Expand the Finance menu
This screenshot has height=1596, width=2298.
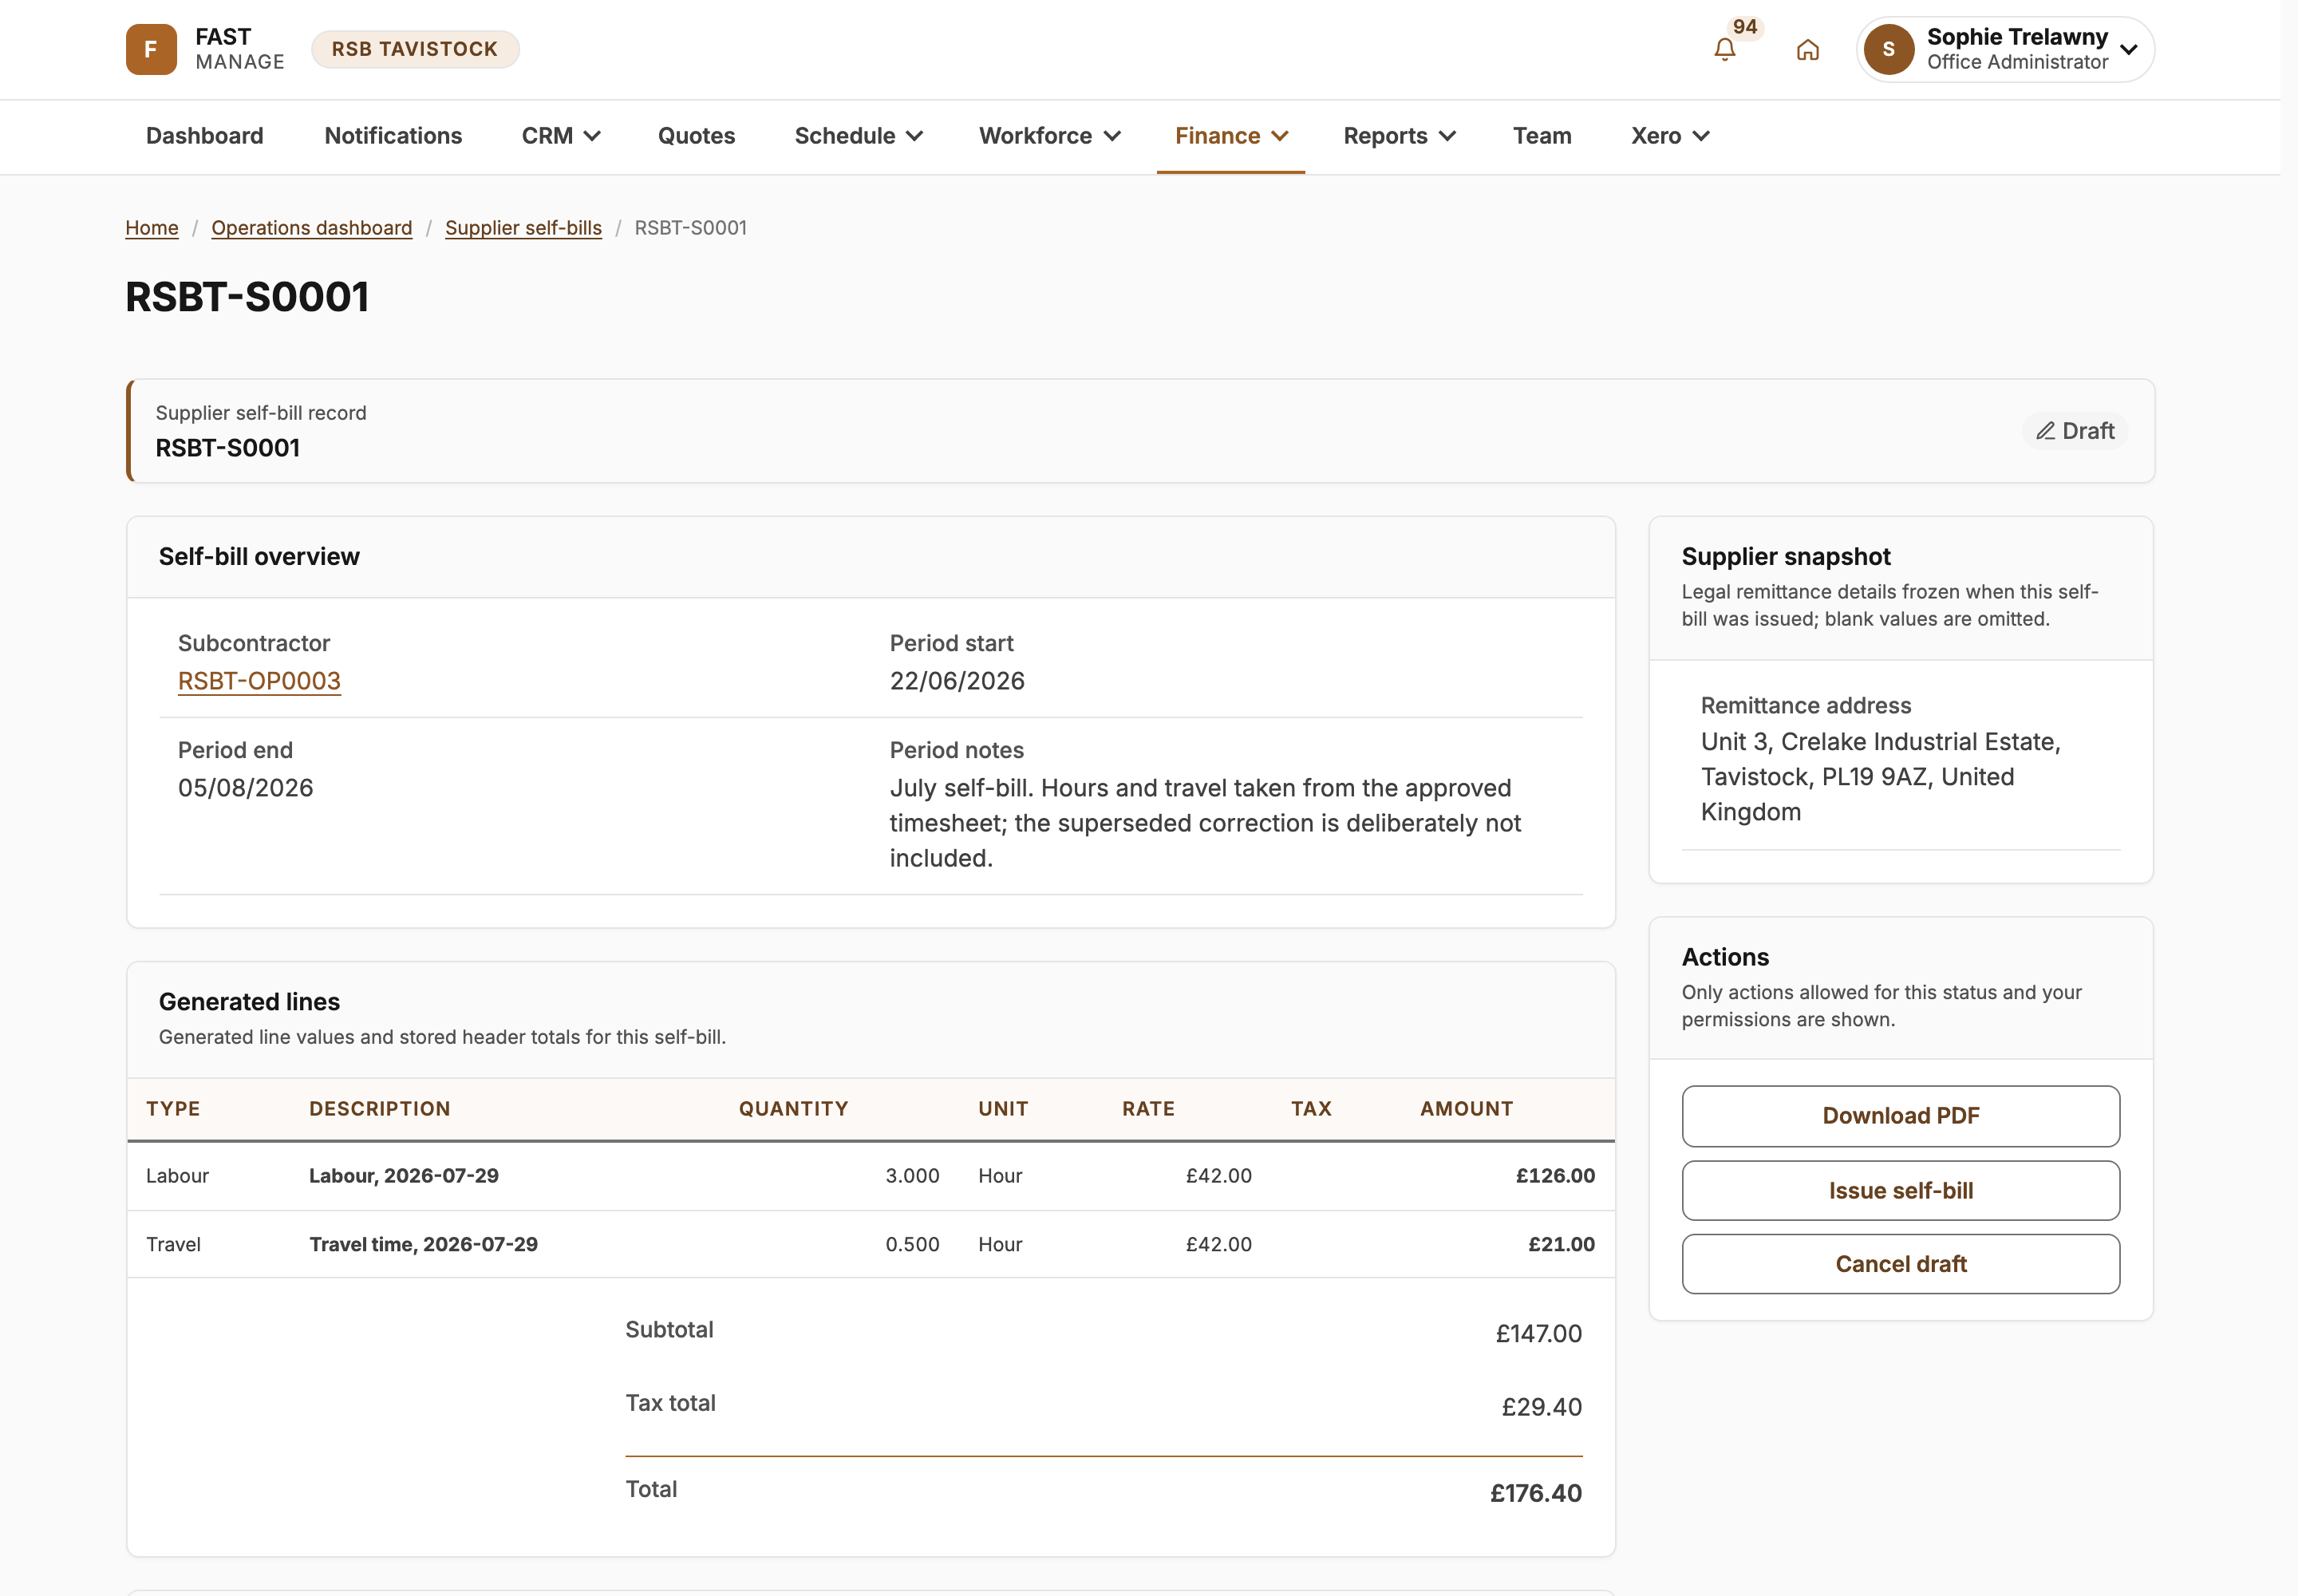coord(1231,136)
